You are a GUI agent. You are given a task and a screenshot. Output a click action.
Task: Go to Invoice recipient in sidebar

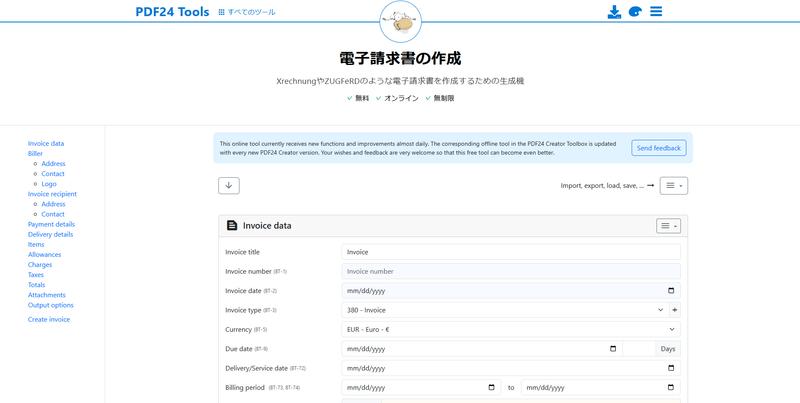pos(53,194)
